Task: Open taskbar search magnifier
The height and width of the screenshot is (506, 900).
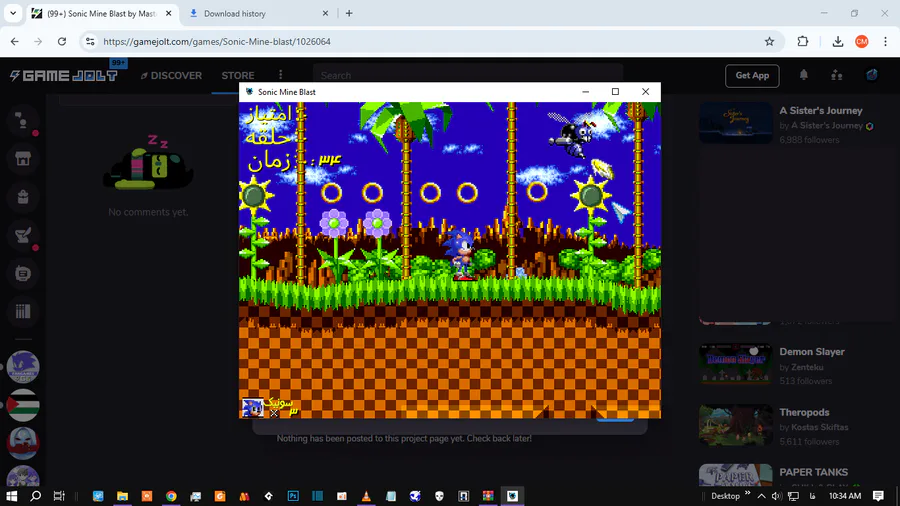Action: tap(36, 496)
